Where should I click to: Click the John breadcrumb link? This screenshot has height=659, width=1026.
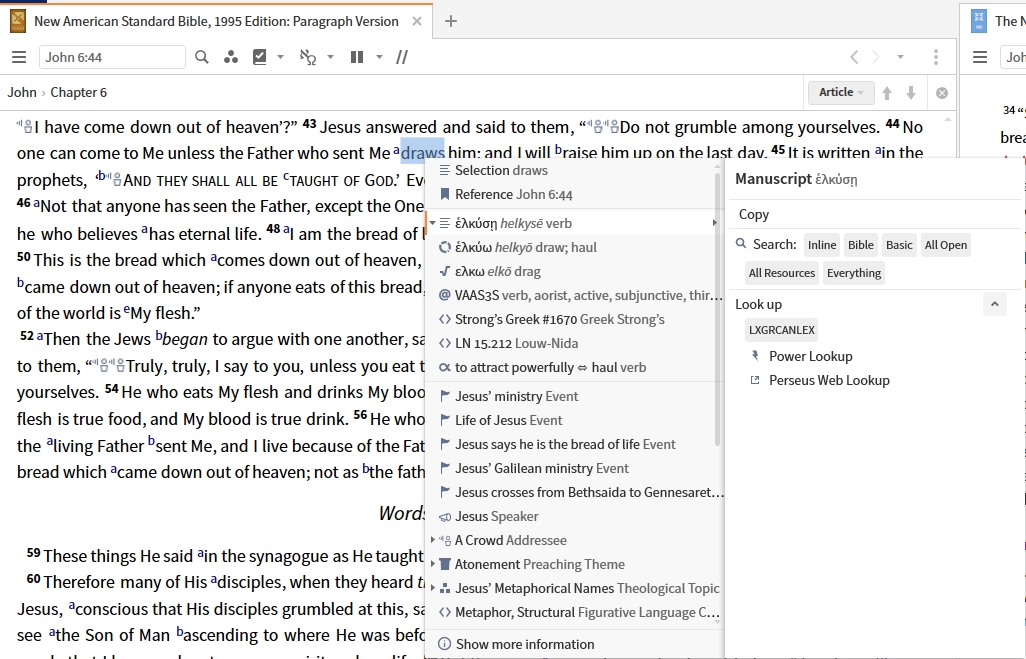click(x=22, y=92)
